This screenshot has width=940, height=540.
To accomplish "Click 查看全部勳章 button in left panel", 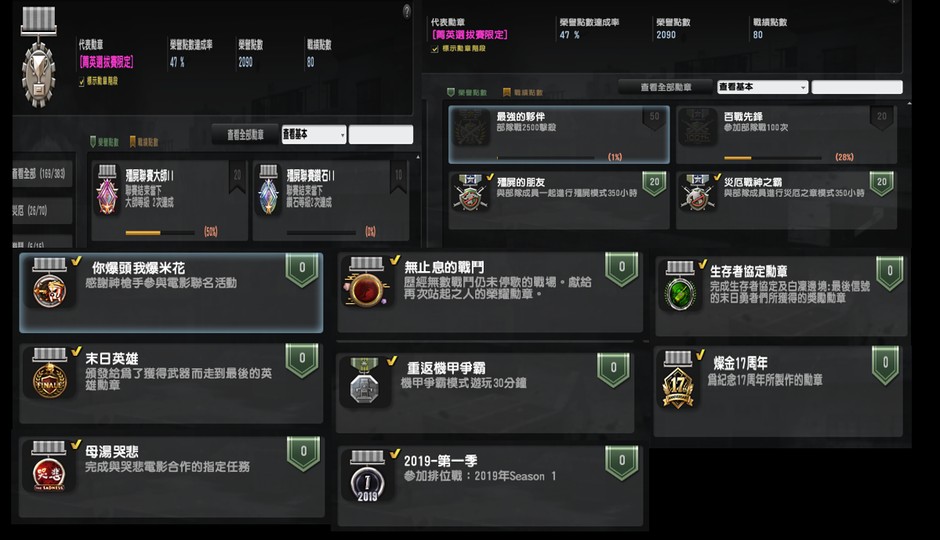I will pos(245,134).
